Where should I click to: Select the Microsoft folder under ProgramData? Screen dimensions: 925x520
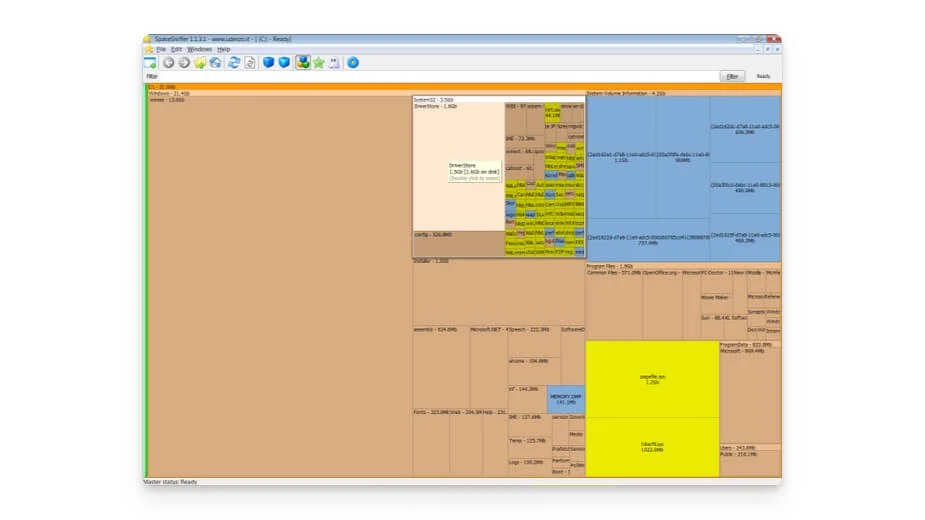(750, 395)
